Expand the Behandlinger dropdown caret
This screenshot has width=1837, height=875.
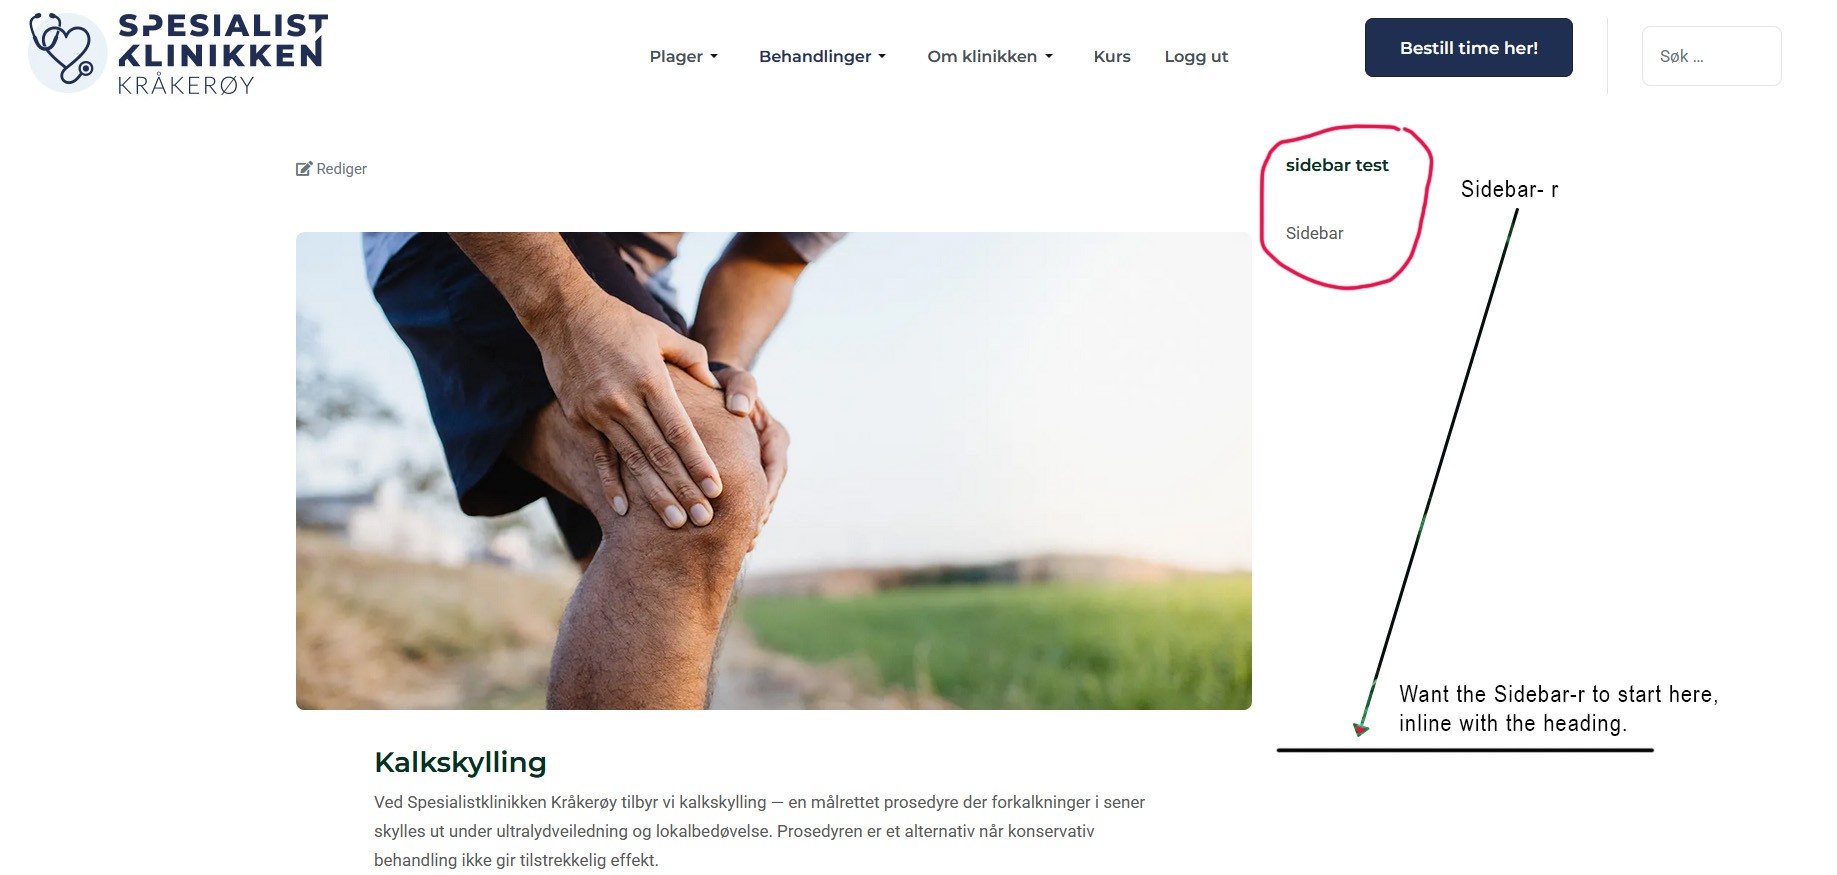[x=882, y=57]
